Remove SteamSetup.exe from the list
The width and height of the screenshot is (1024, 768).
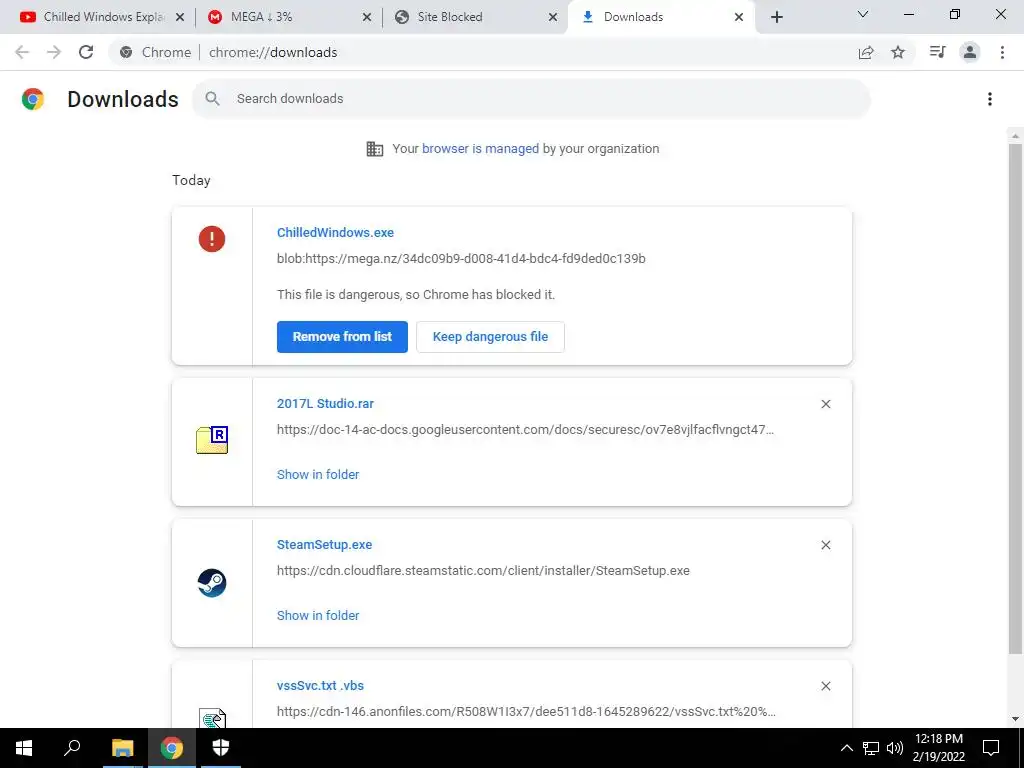825,545
